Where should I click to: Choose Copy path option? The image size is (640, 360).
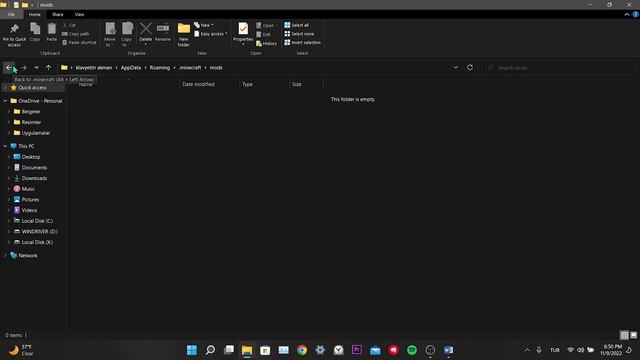tap(76, 34)
